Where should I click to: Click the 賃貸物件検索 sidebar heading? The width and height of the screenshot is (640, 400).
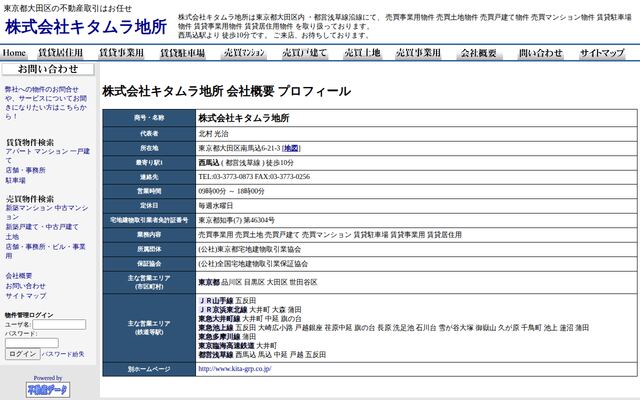(x=30, y=142)
